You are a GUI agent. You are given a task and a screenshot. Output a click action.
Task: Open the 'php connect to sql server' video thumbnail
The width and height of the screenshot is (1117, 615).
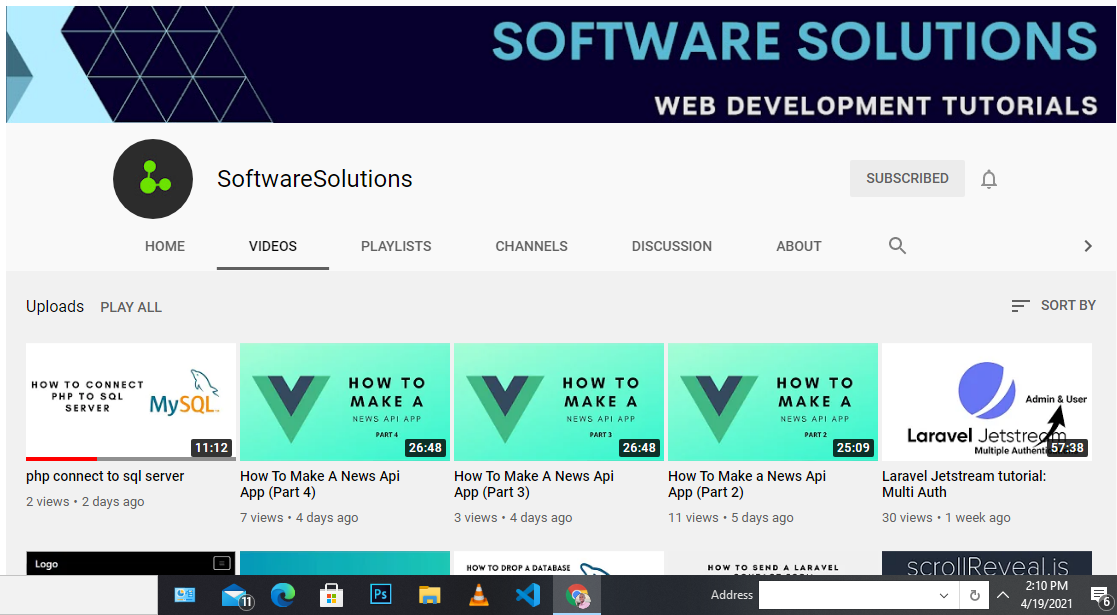[131, 402]
